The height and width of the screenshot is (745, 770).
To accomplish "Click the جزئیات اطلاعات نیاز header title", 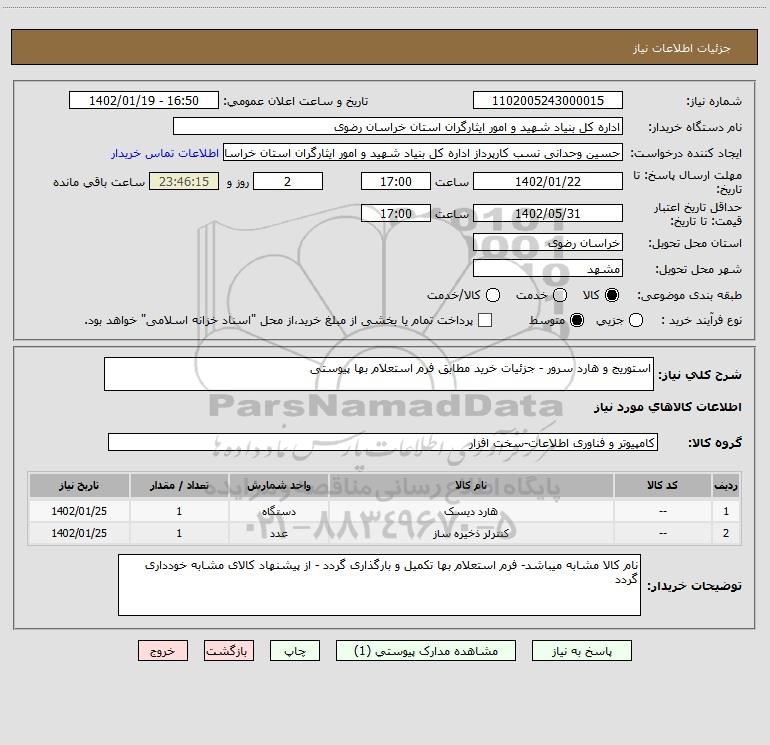I will [682, 48].
